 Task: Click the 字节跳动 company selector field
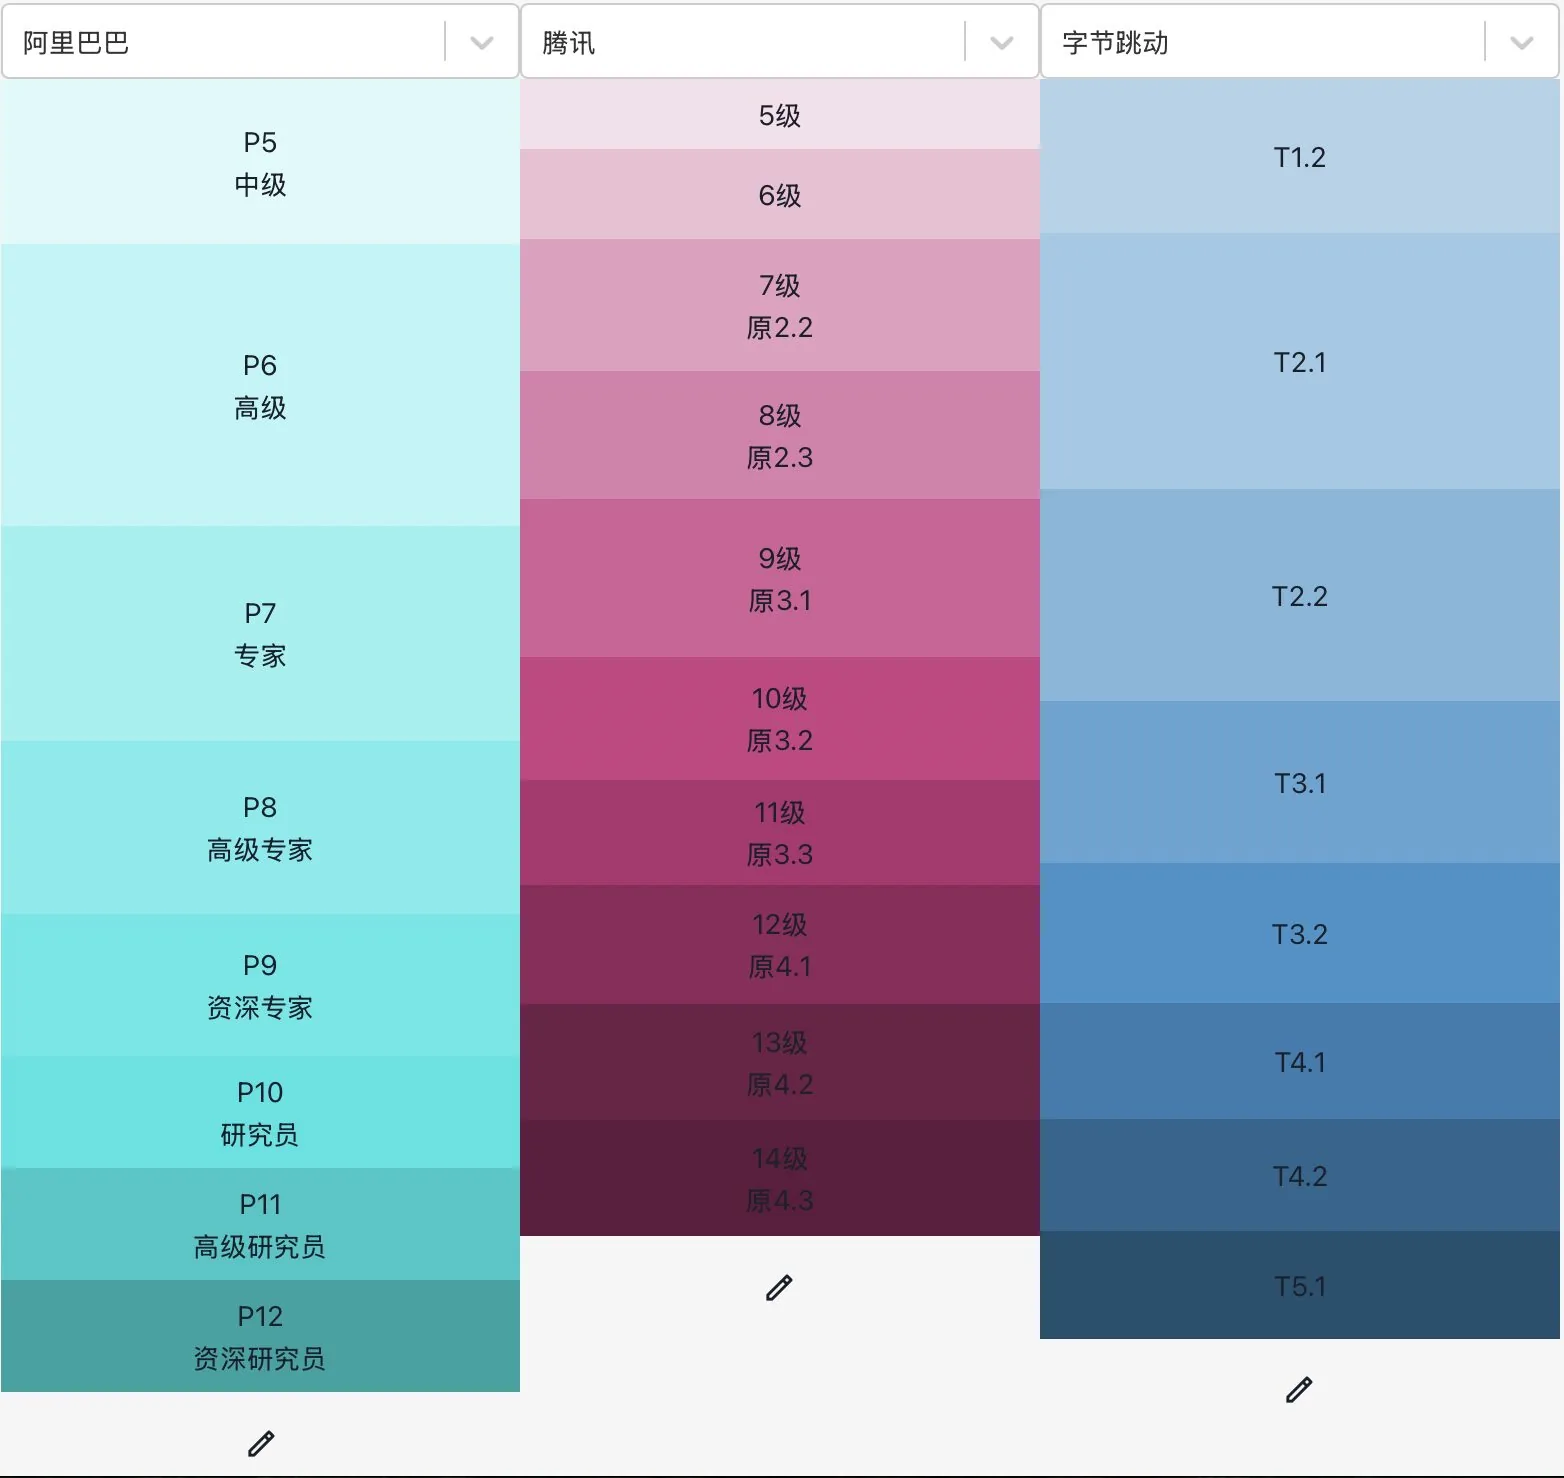tap(1300, 42)
